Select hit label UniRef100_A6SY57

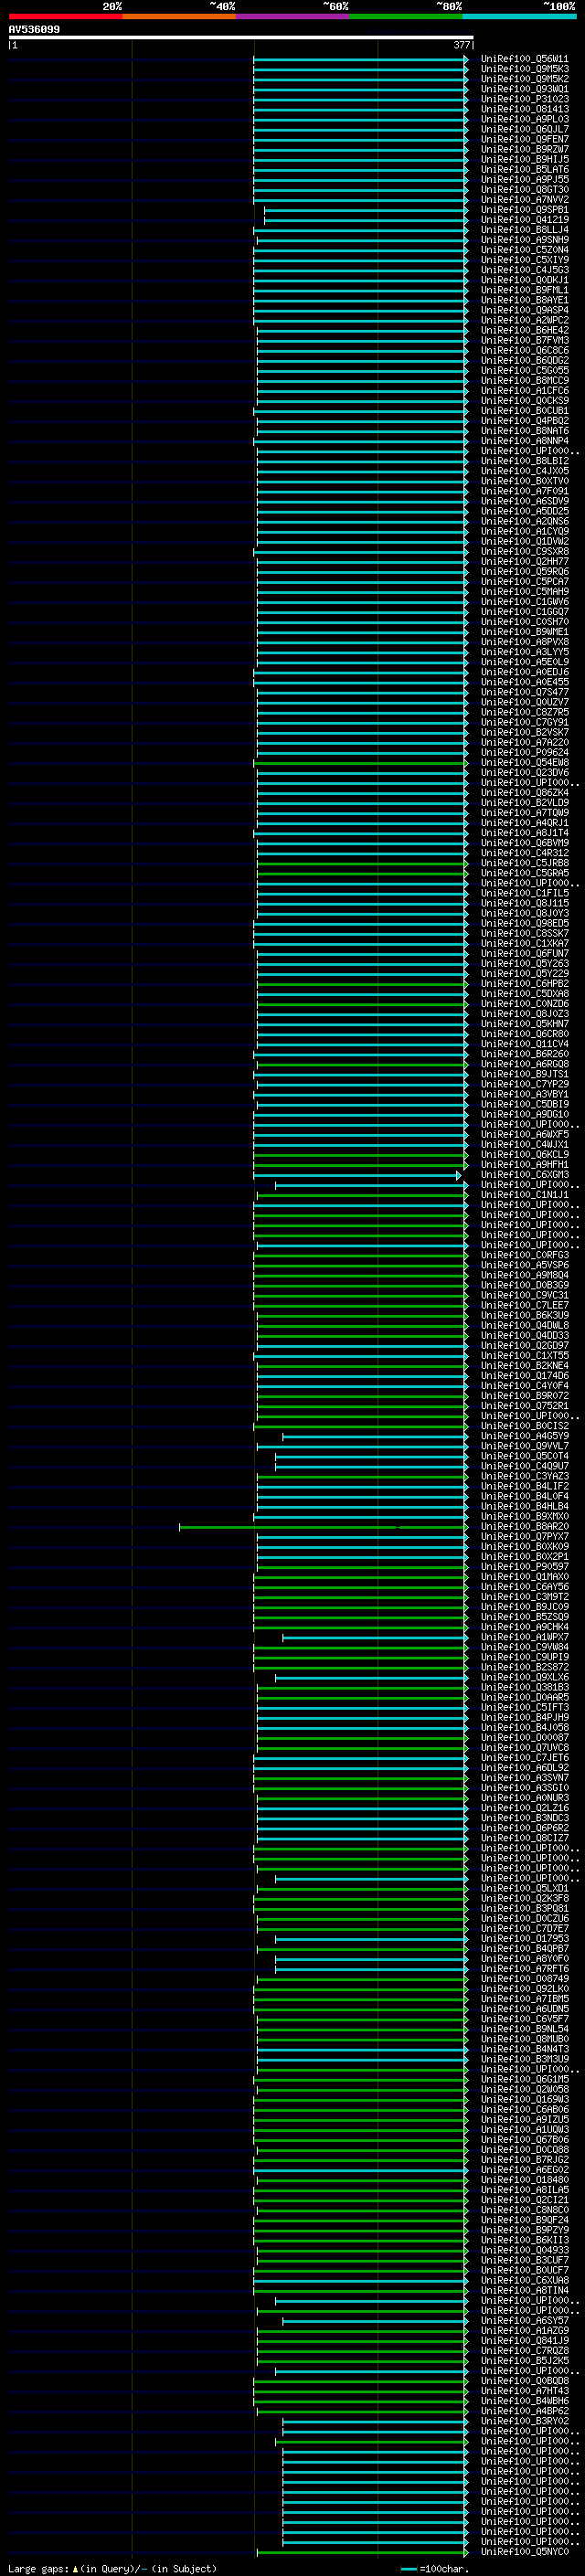[525, 2320]
